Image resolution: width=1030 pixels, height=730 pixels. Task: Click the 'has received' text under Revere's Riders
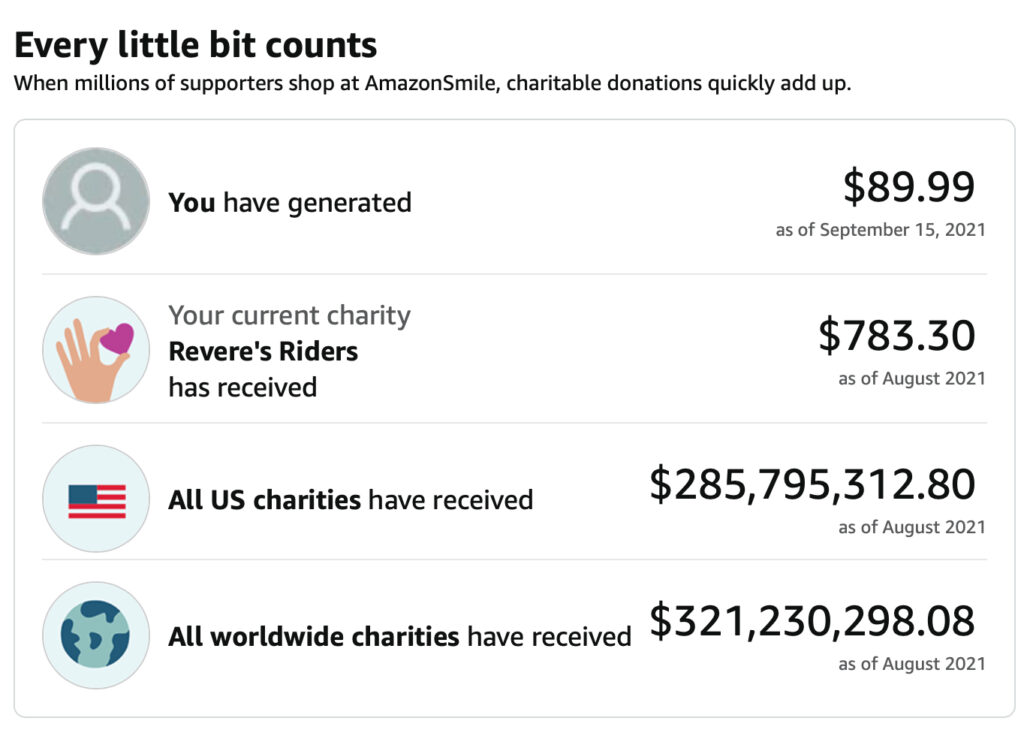pyautogui.click(x=242, y=387)
